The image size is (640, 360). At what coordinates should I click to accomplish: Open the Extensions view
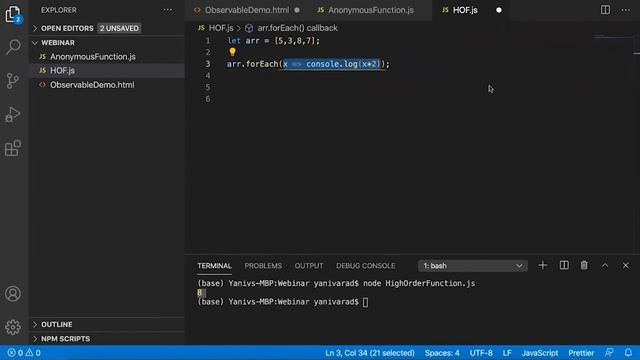coord(13,148)
